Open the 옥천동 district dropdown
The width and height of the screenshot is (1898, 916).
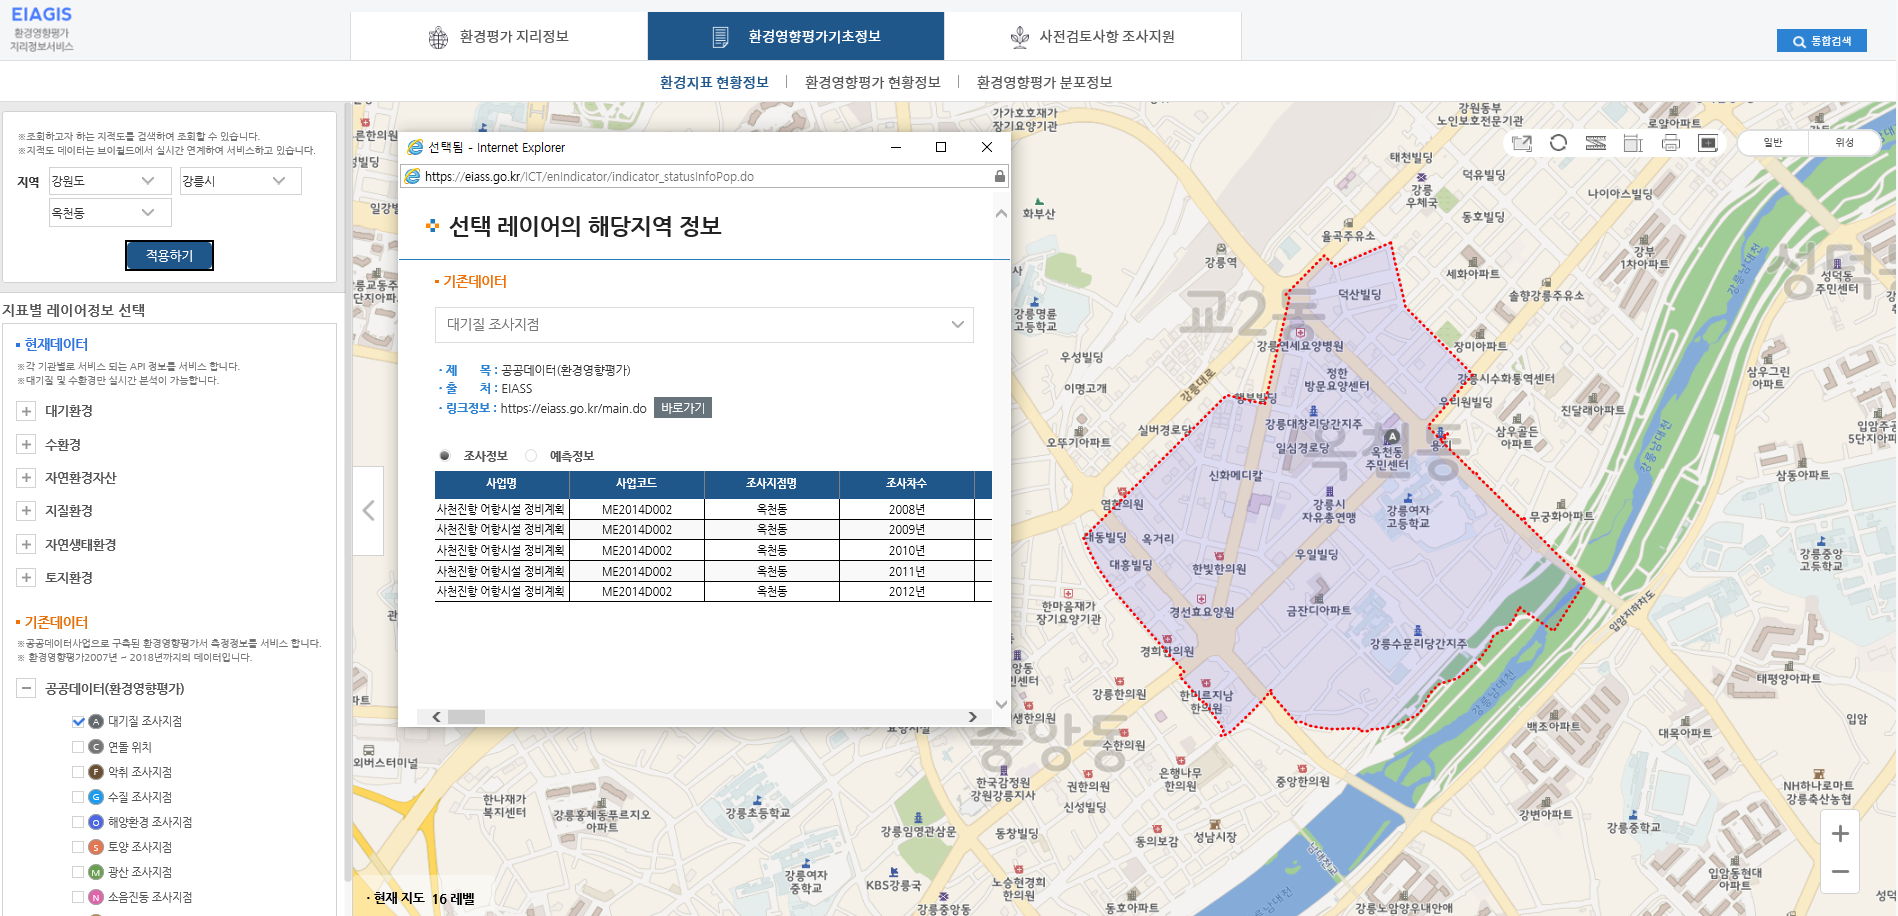(x=110, y=213)
